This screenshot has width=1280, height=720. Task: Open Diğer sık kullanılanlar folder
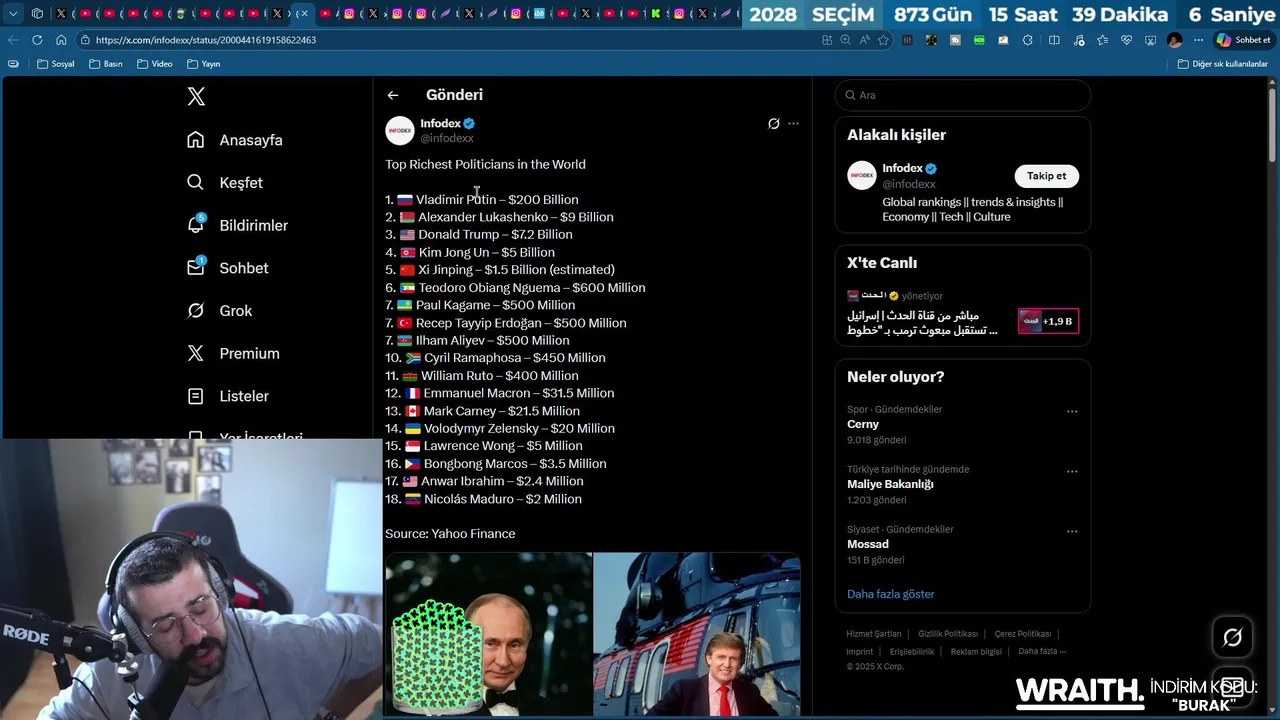(1222, 64)
